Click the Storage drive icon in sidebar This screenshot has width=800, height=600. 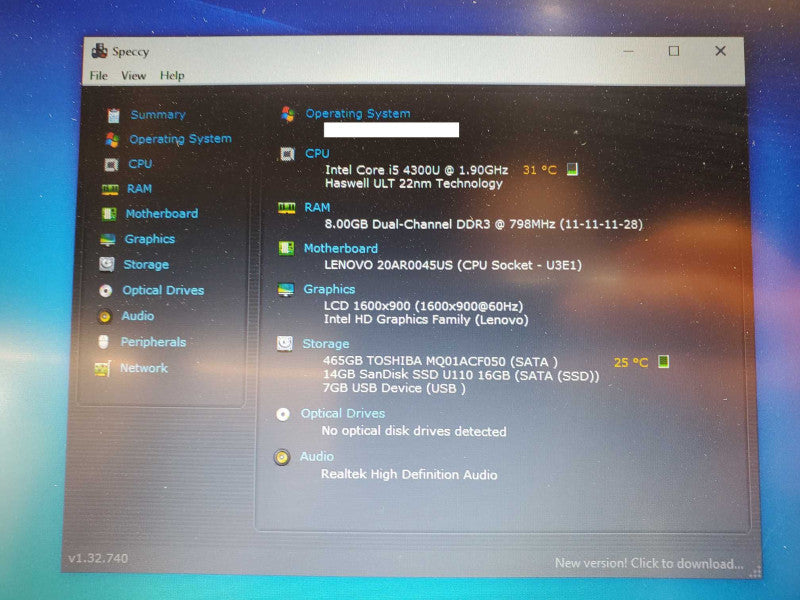pos(107,264)
